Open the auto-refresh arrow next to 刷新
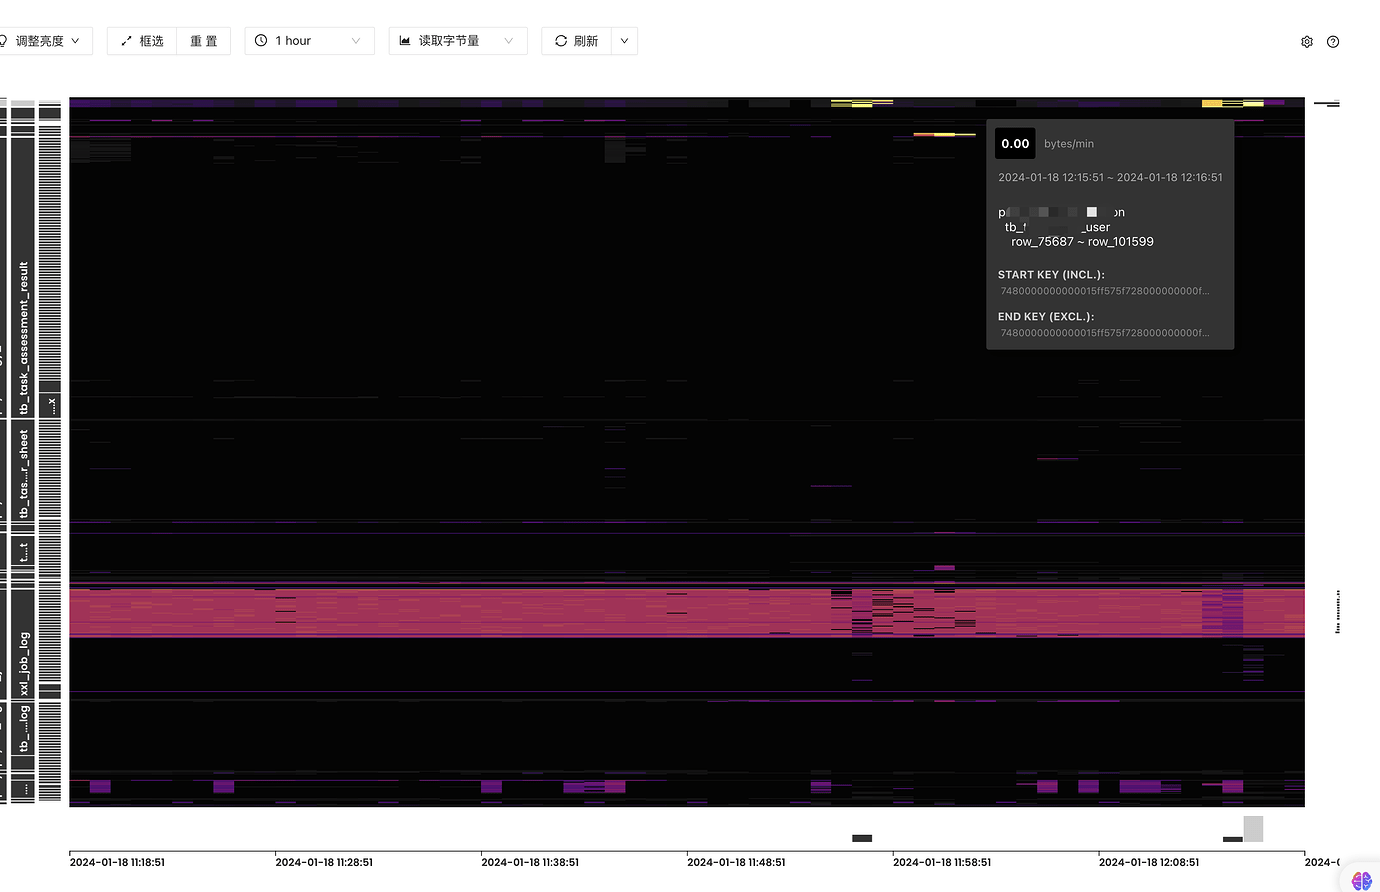 pos(624,41)
